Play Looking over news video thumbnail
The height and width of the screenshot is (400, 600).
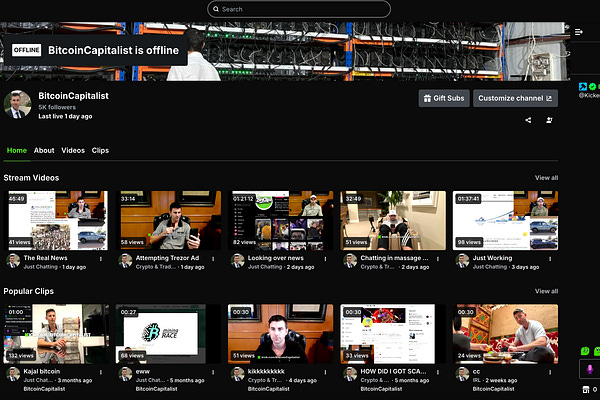point(280,220)
